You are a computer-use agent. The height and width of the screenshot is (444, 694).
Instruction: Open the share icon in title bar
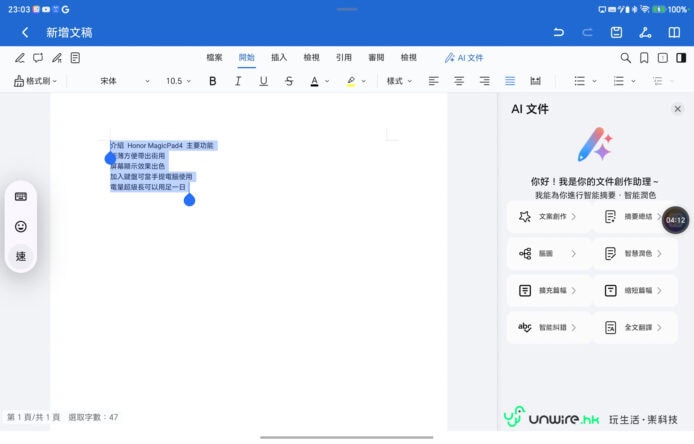coord(645,32)
